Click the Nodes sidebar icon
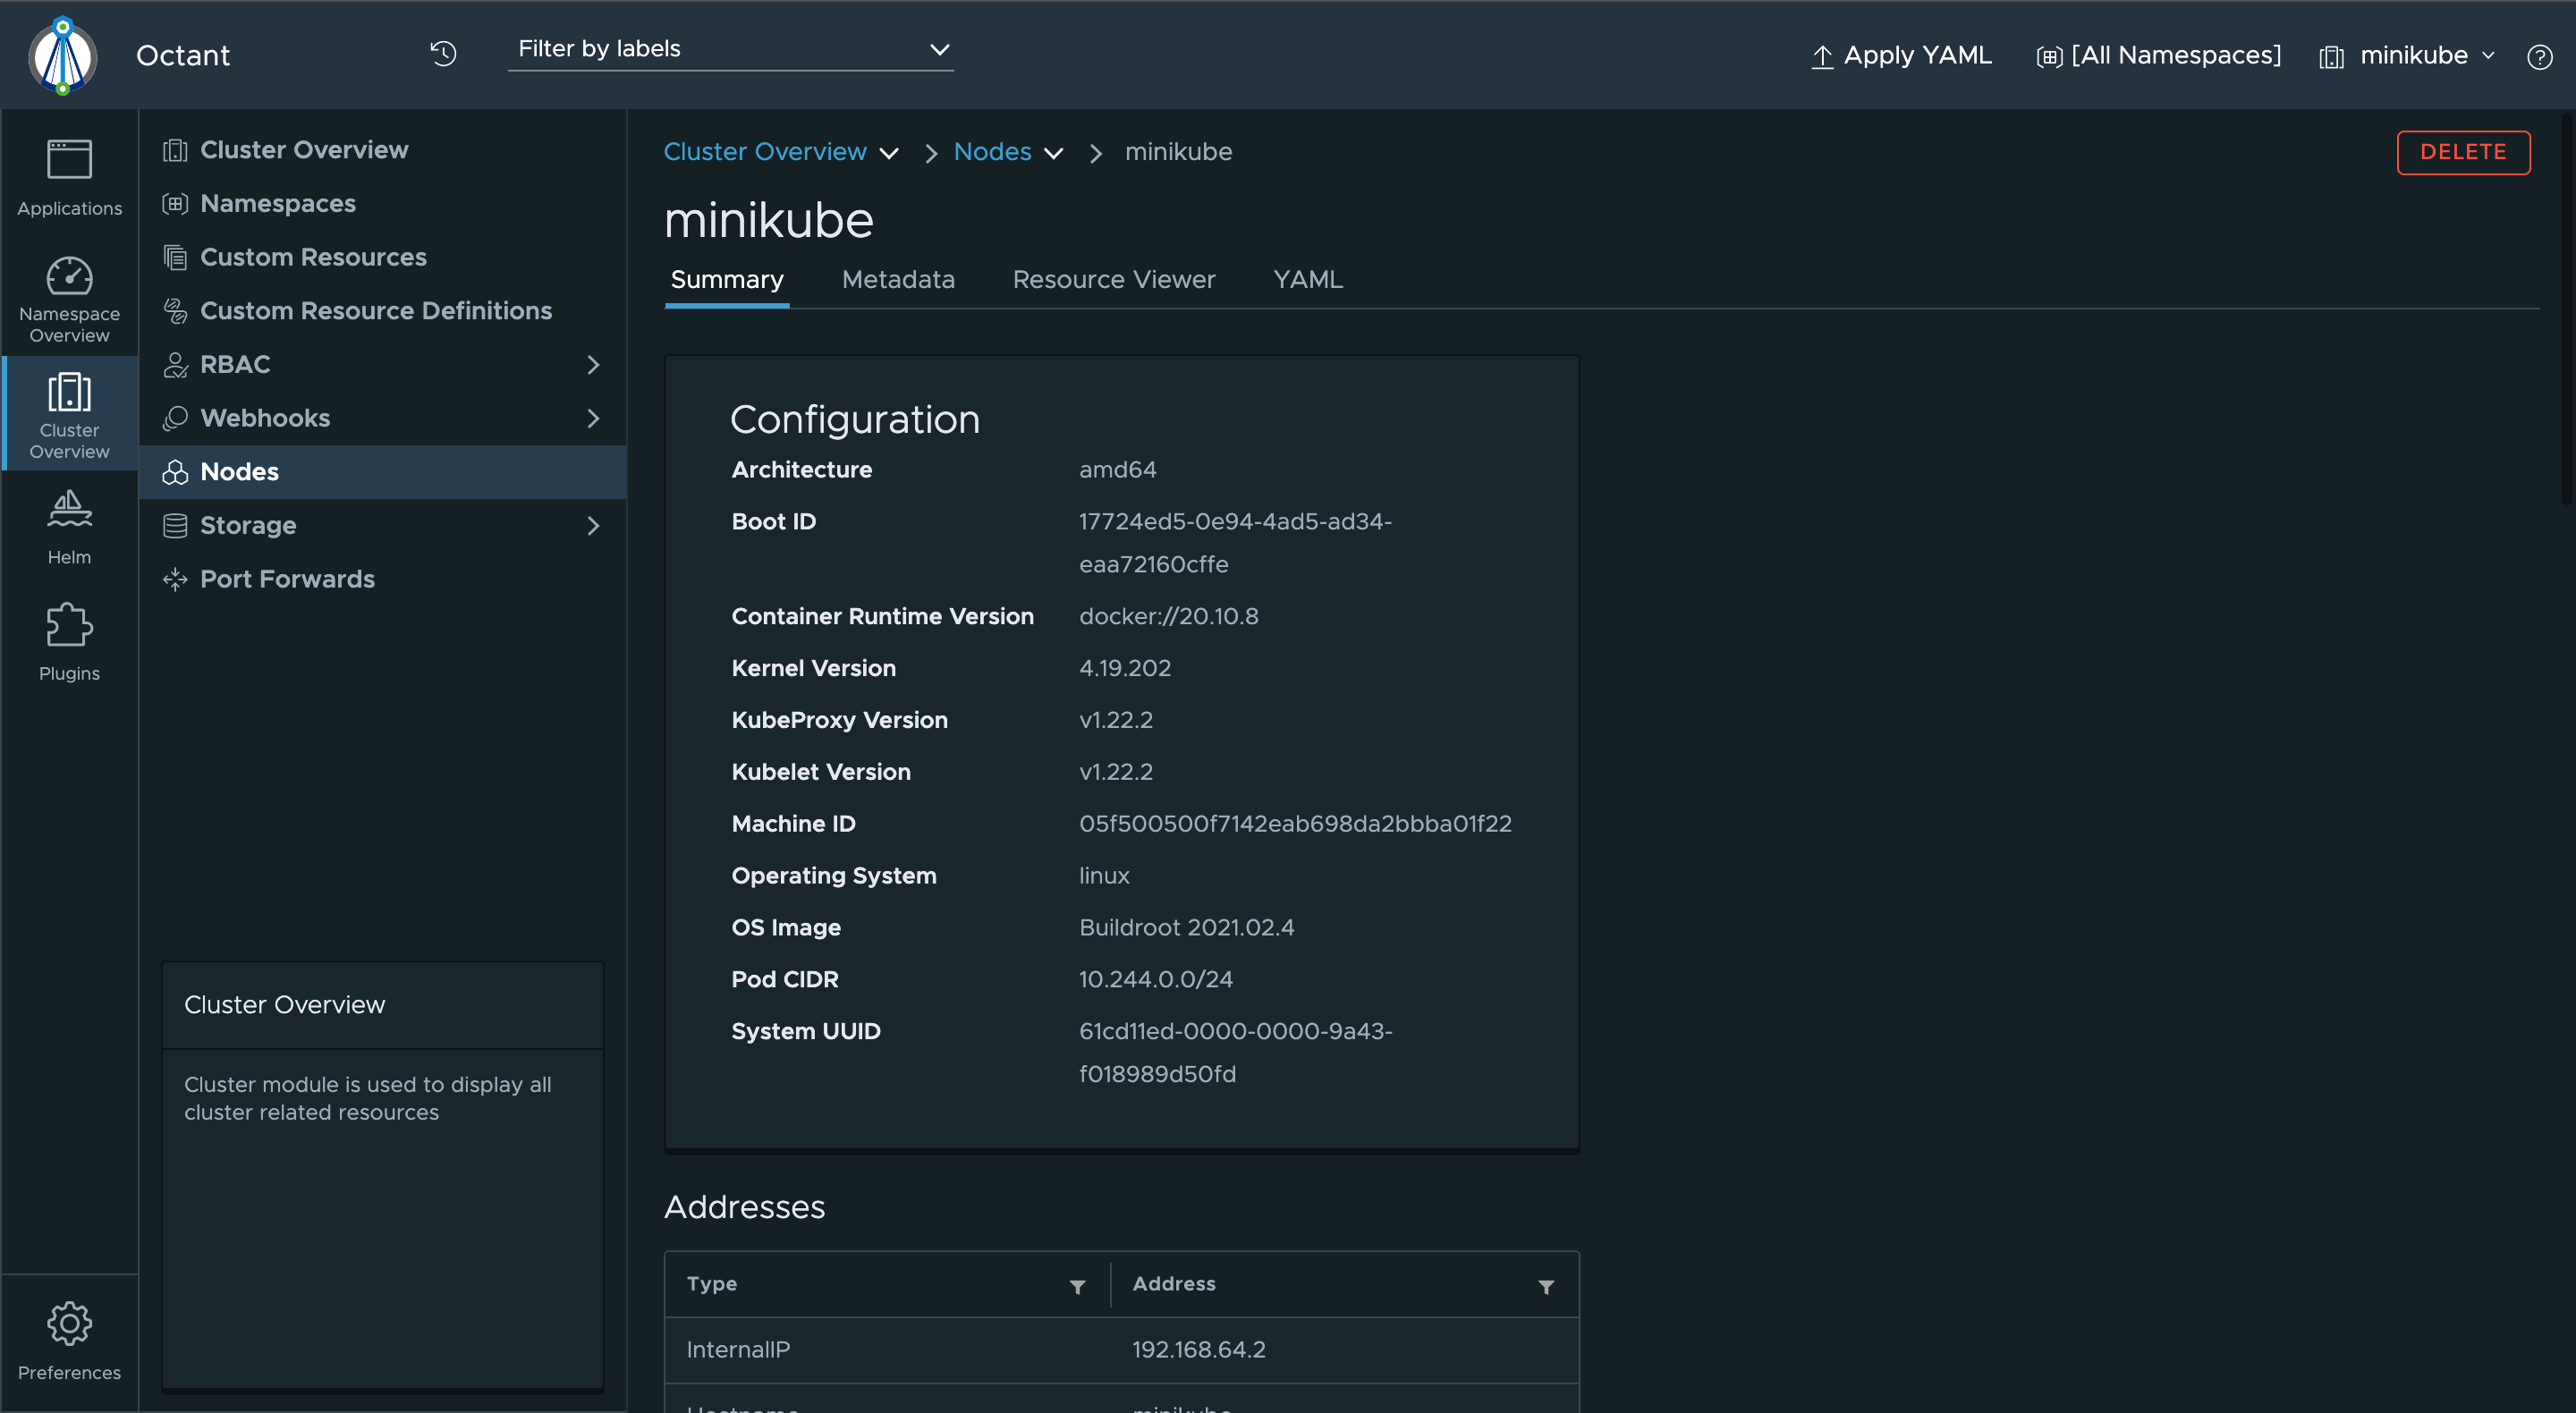This screenshot has width=2576, height=1413. [175, 472]
